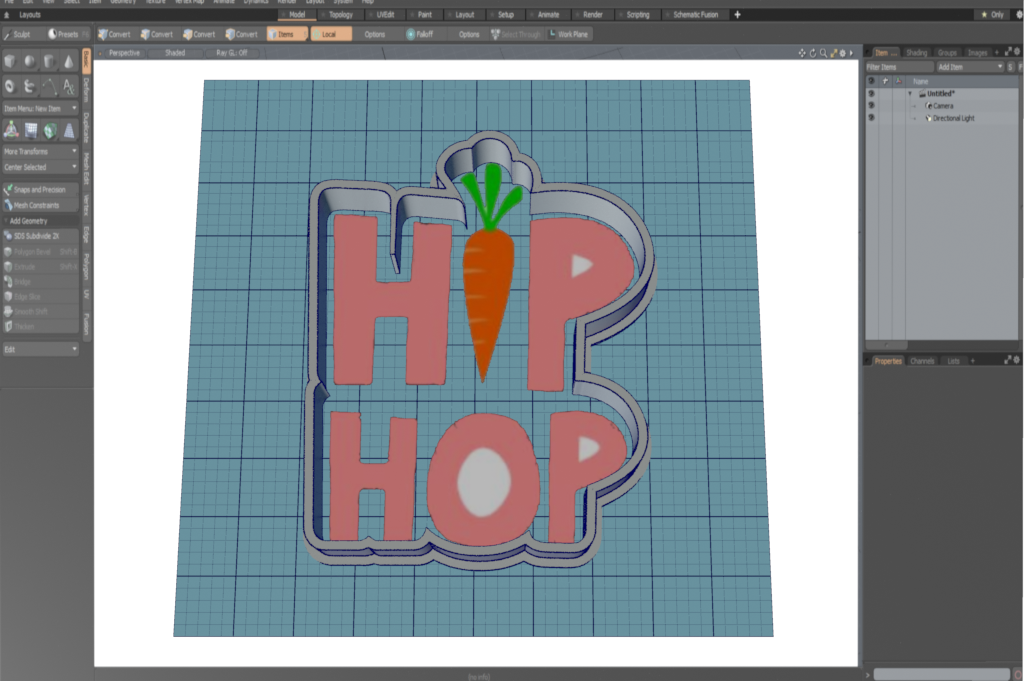Pick the torus primitive tool
The width and height of the screenshot is (1024, 681).
pos(11,87)
